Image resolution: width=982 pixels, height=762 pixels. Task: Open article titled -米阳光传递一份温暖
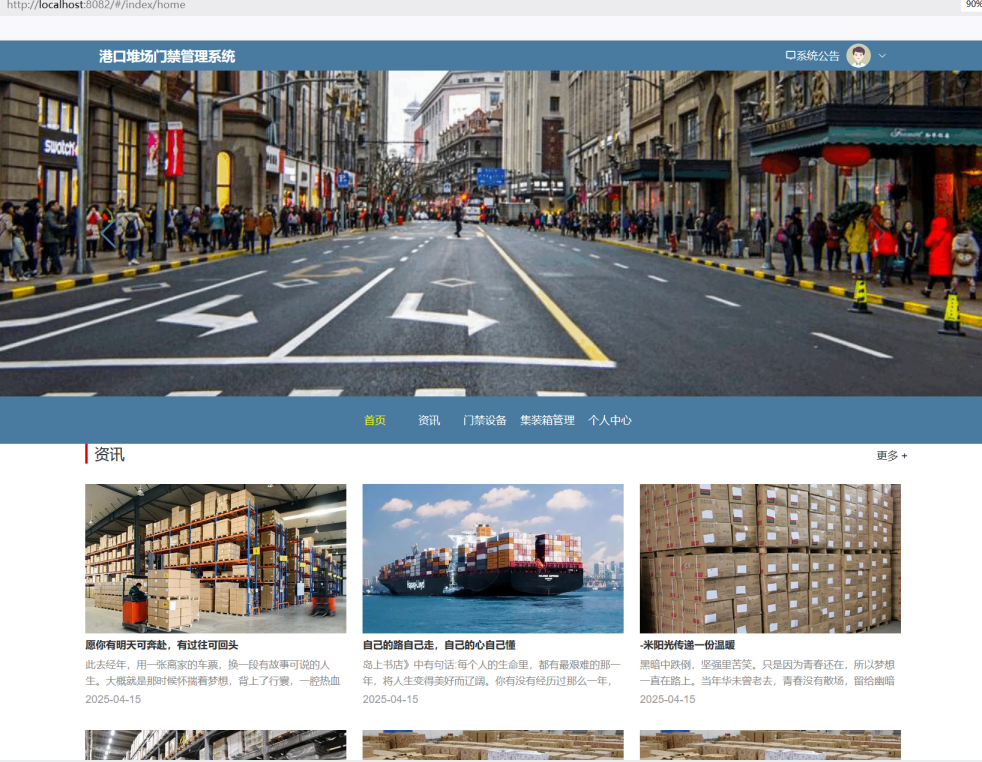point(687,645)
